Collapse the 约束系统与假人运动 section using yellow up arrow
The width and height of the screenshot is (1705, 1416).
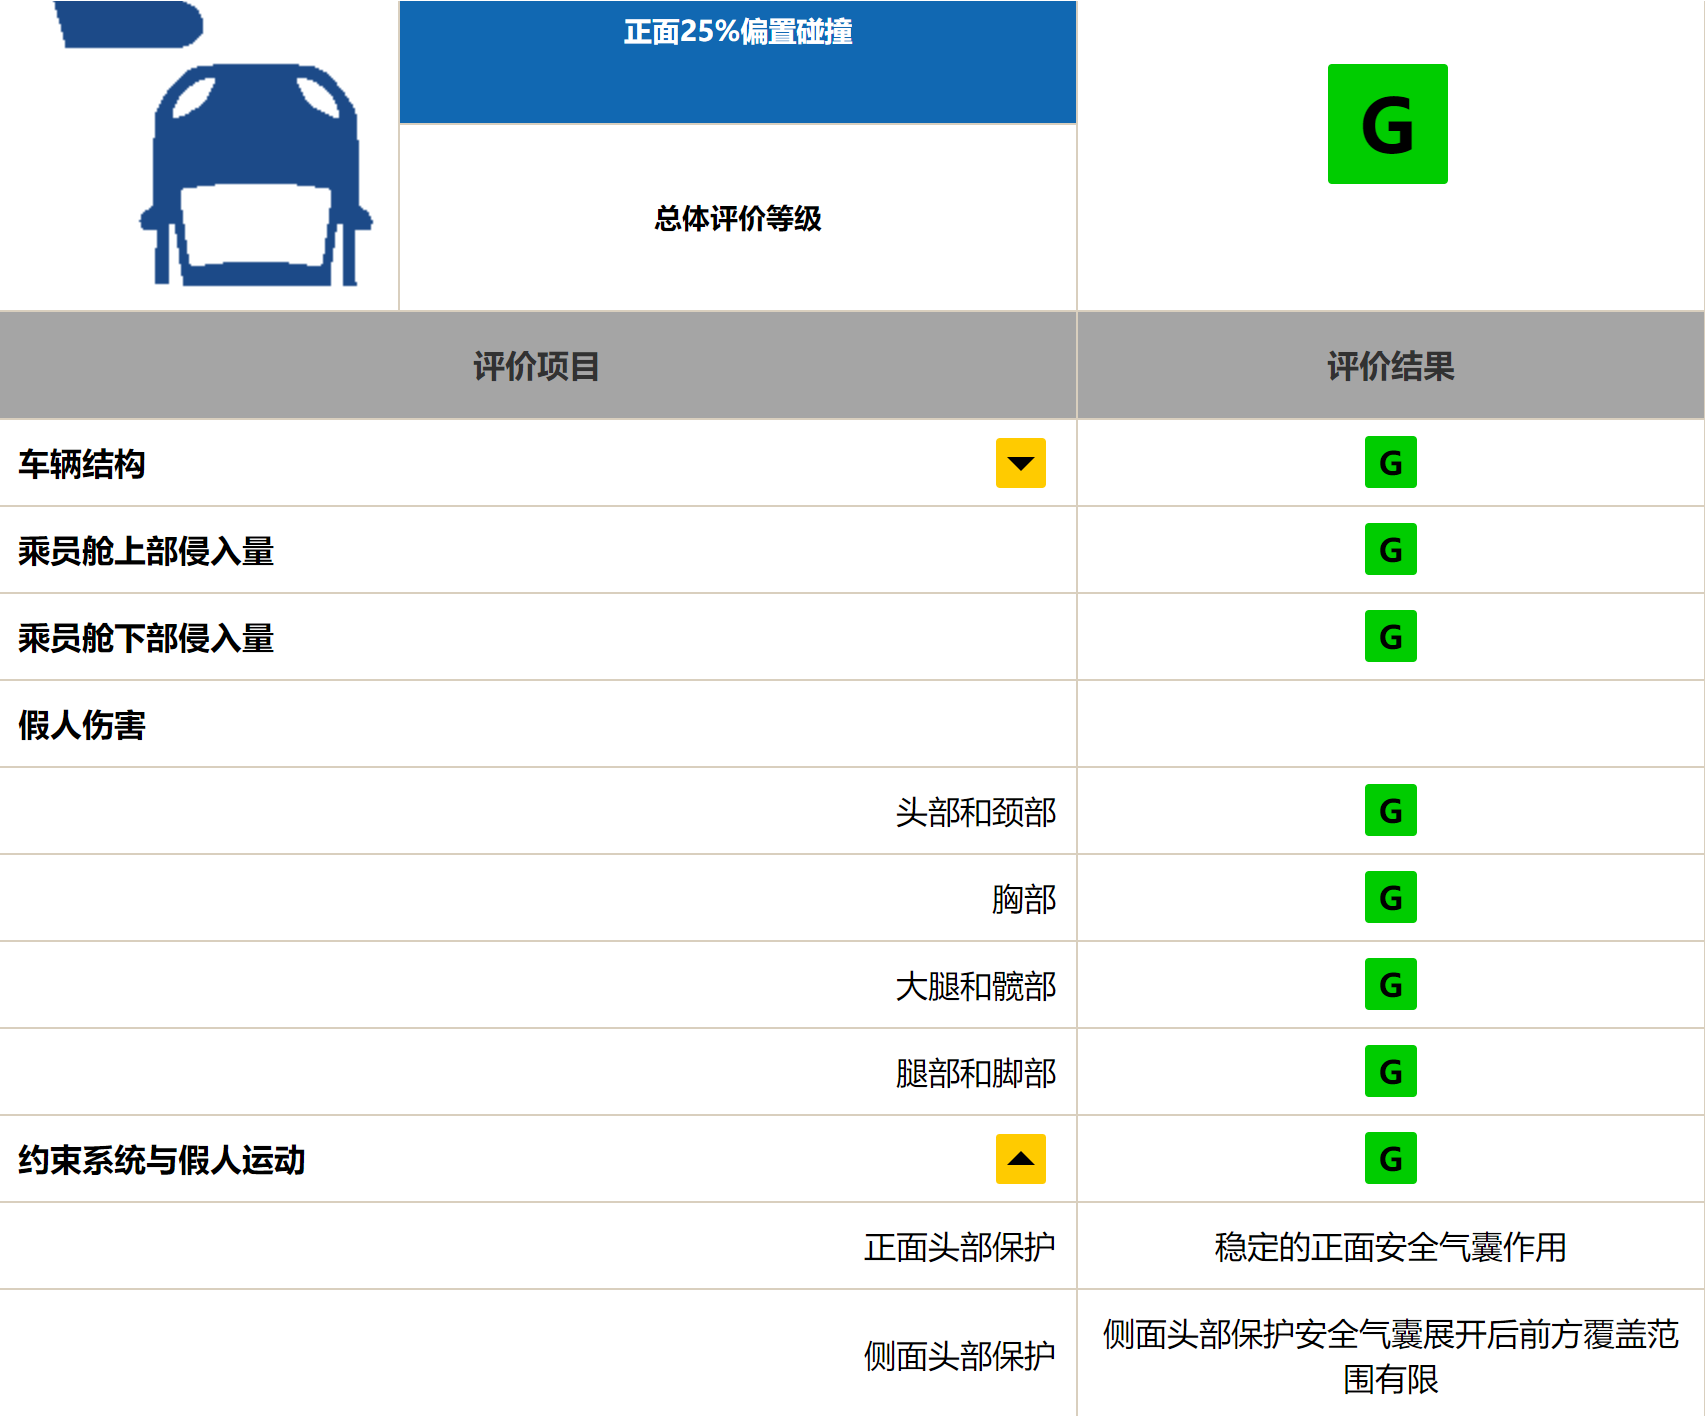pos(1020,1159)
